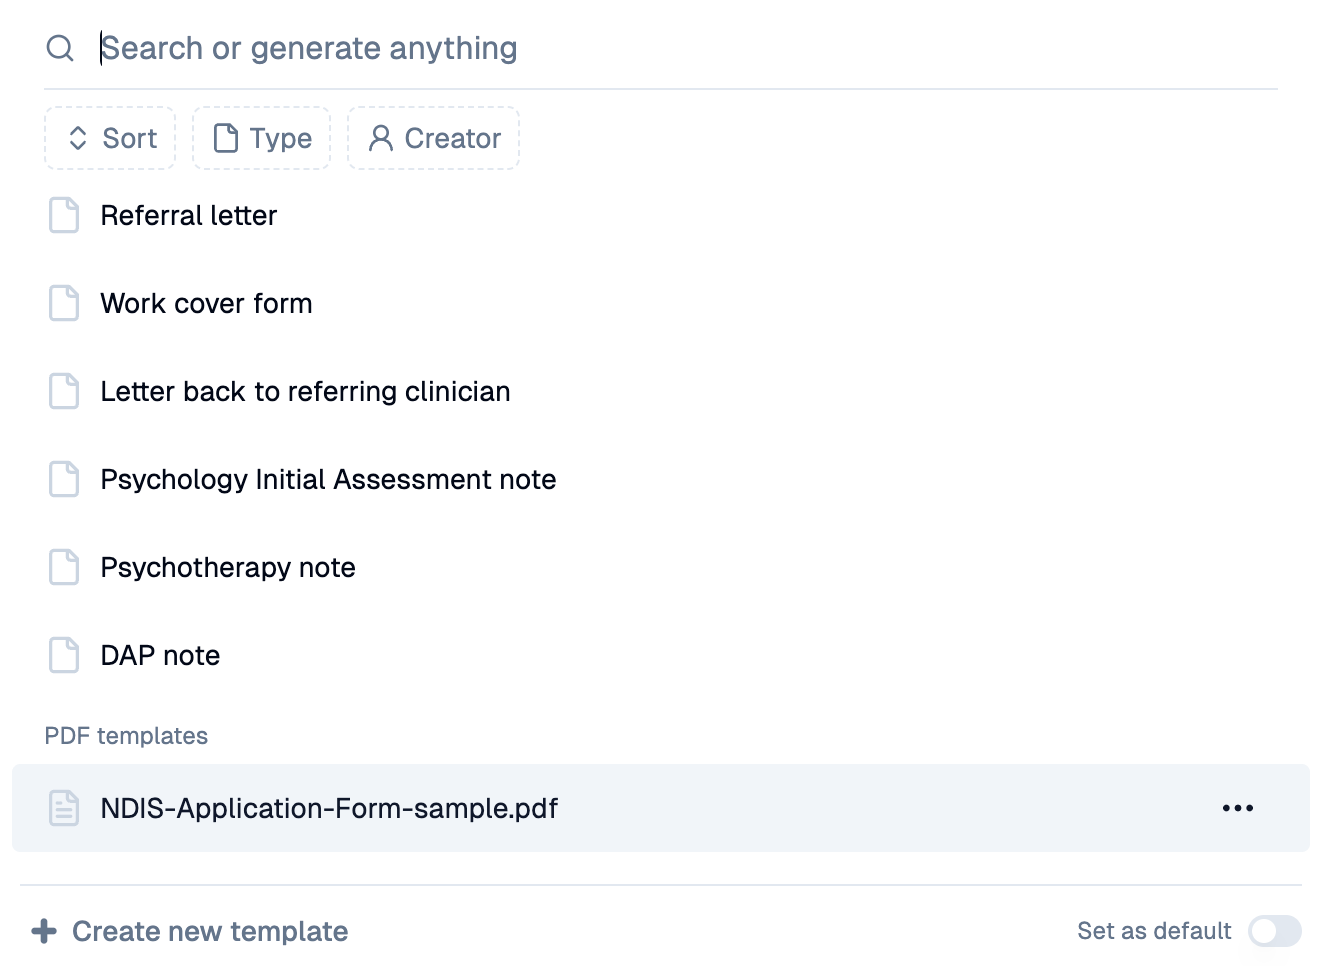This screenshot has width=1322, height=966.
Task: Click the PDF file icon for NDIS-Application-Form-sample.pdf
Action: tap(63, 808)
